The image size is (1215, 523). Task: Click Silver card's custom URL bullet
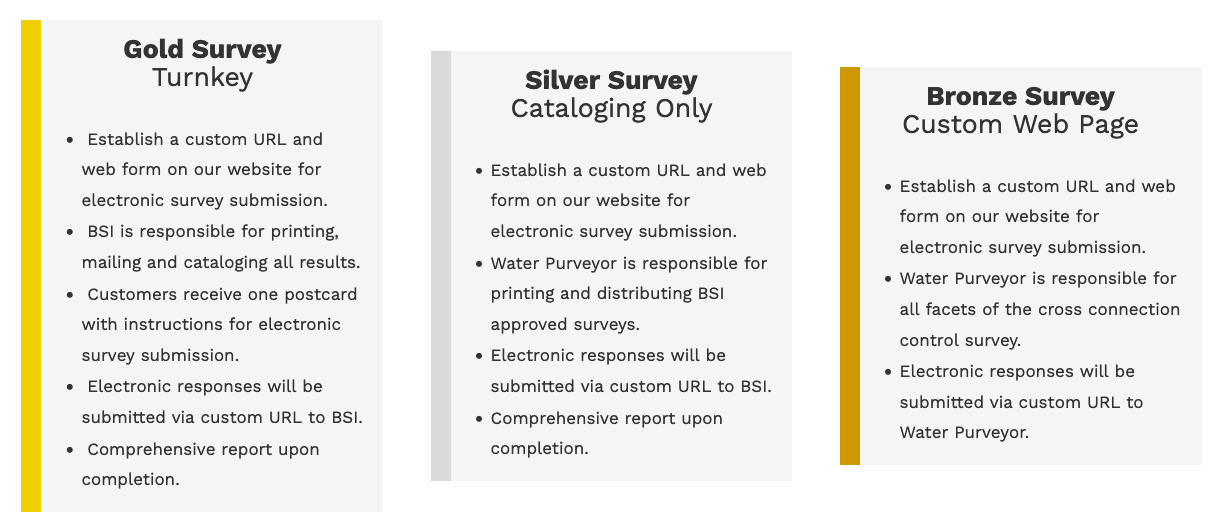(x=628, y=200)
